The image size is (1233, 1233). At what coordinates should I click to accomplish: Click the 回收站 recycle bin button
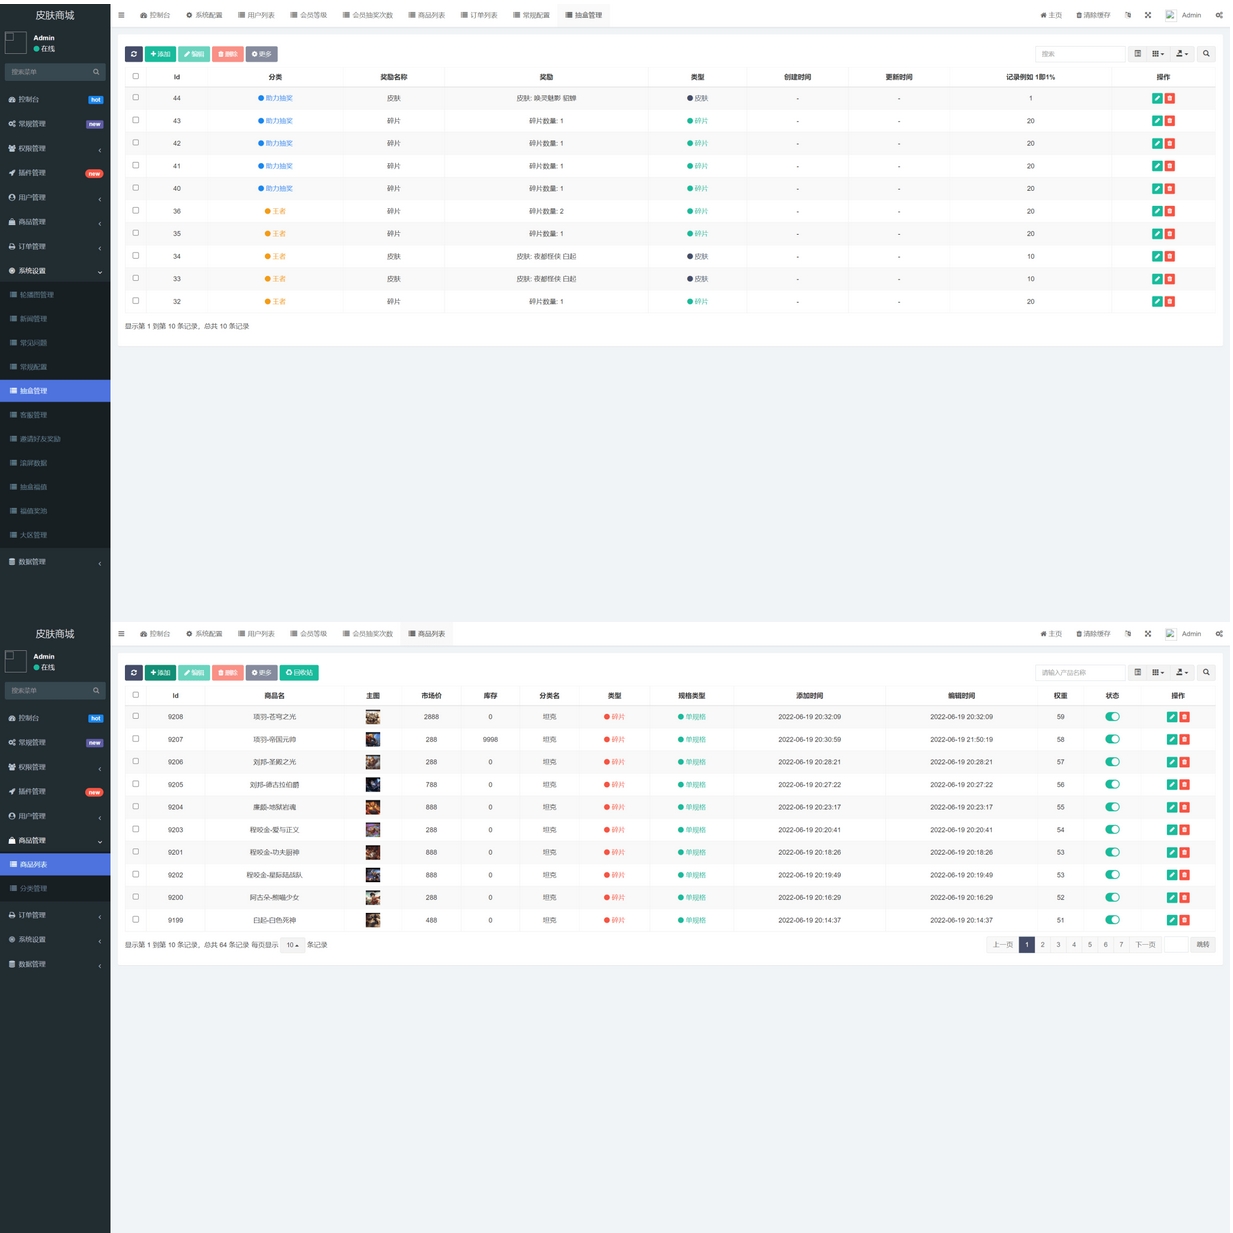[x=299, y=673]
